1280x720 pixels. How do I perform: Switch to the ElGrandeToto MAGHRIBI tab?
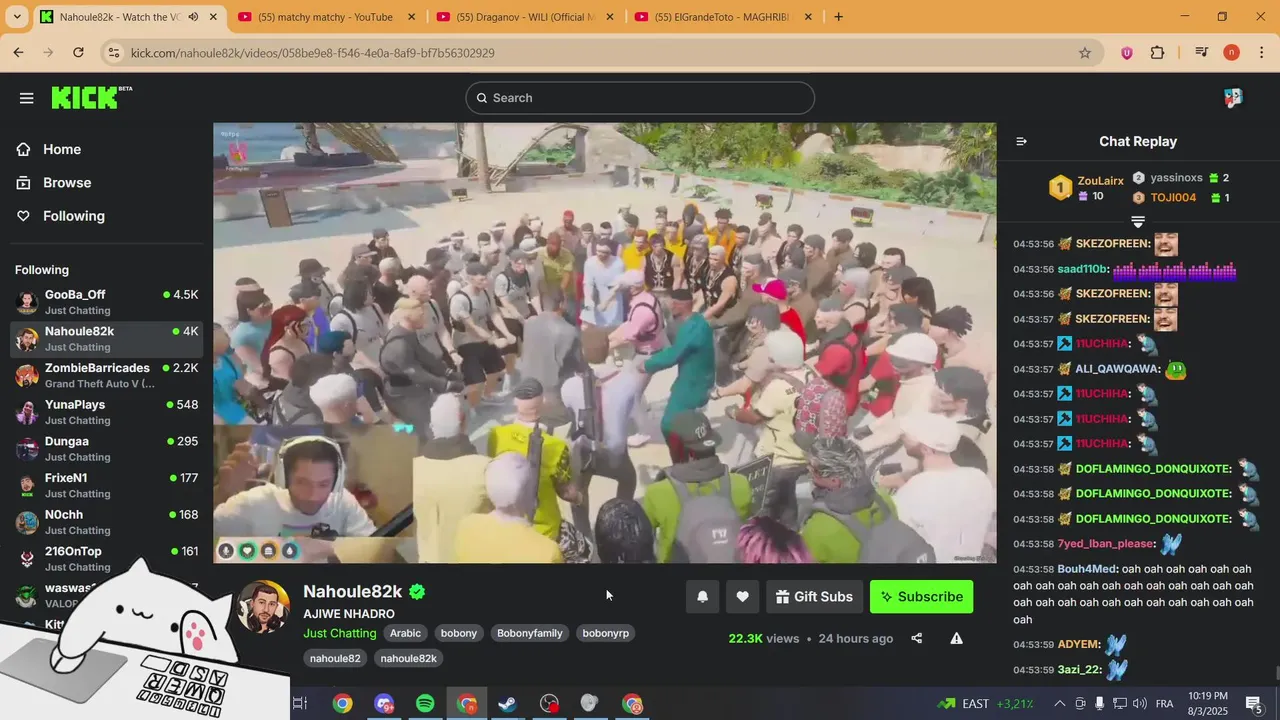[x=721, y=17]
